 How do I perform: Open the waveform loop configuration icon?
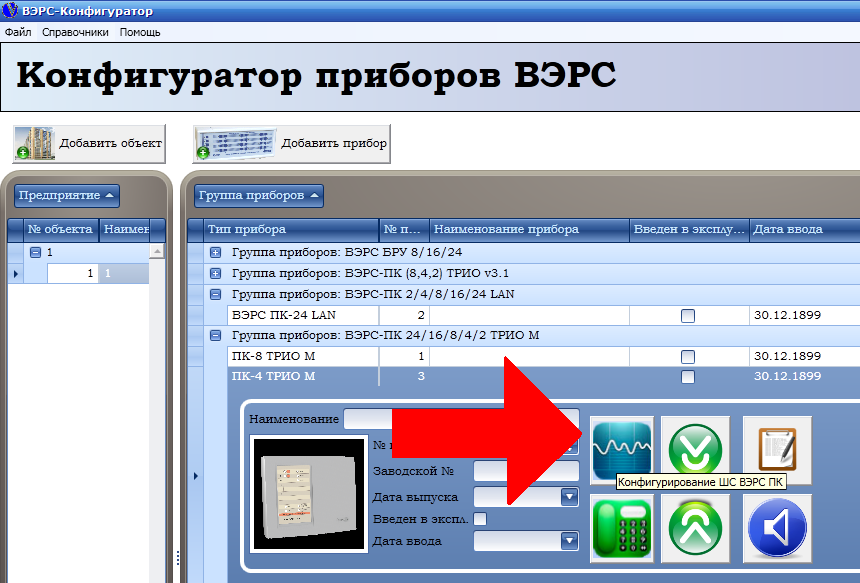pos(621,448)
